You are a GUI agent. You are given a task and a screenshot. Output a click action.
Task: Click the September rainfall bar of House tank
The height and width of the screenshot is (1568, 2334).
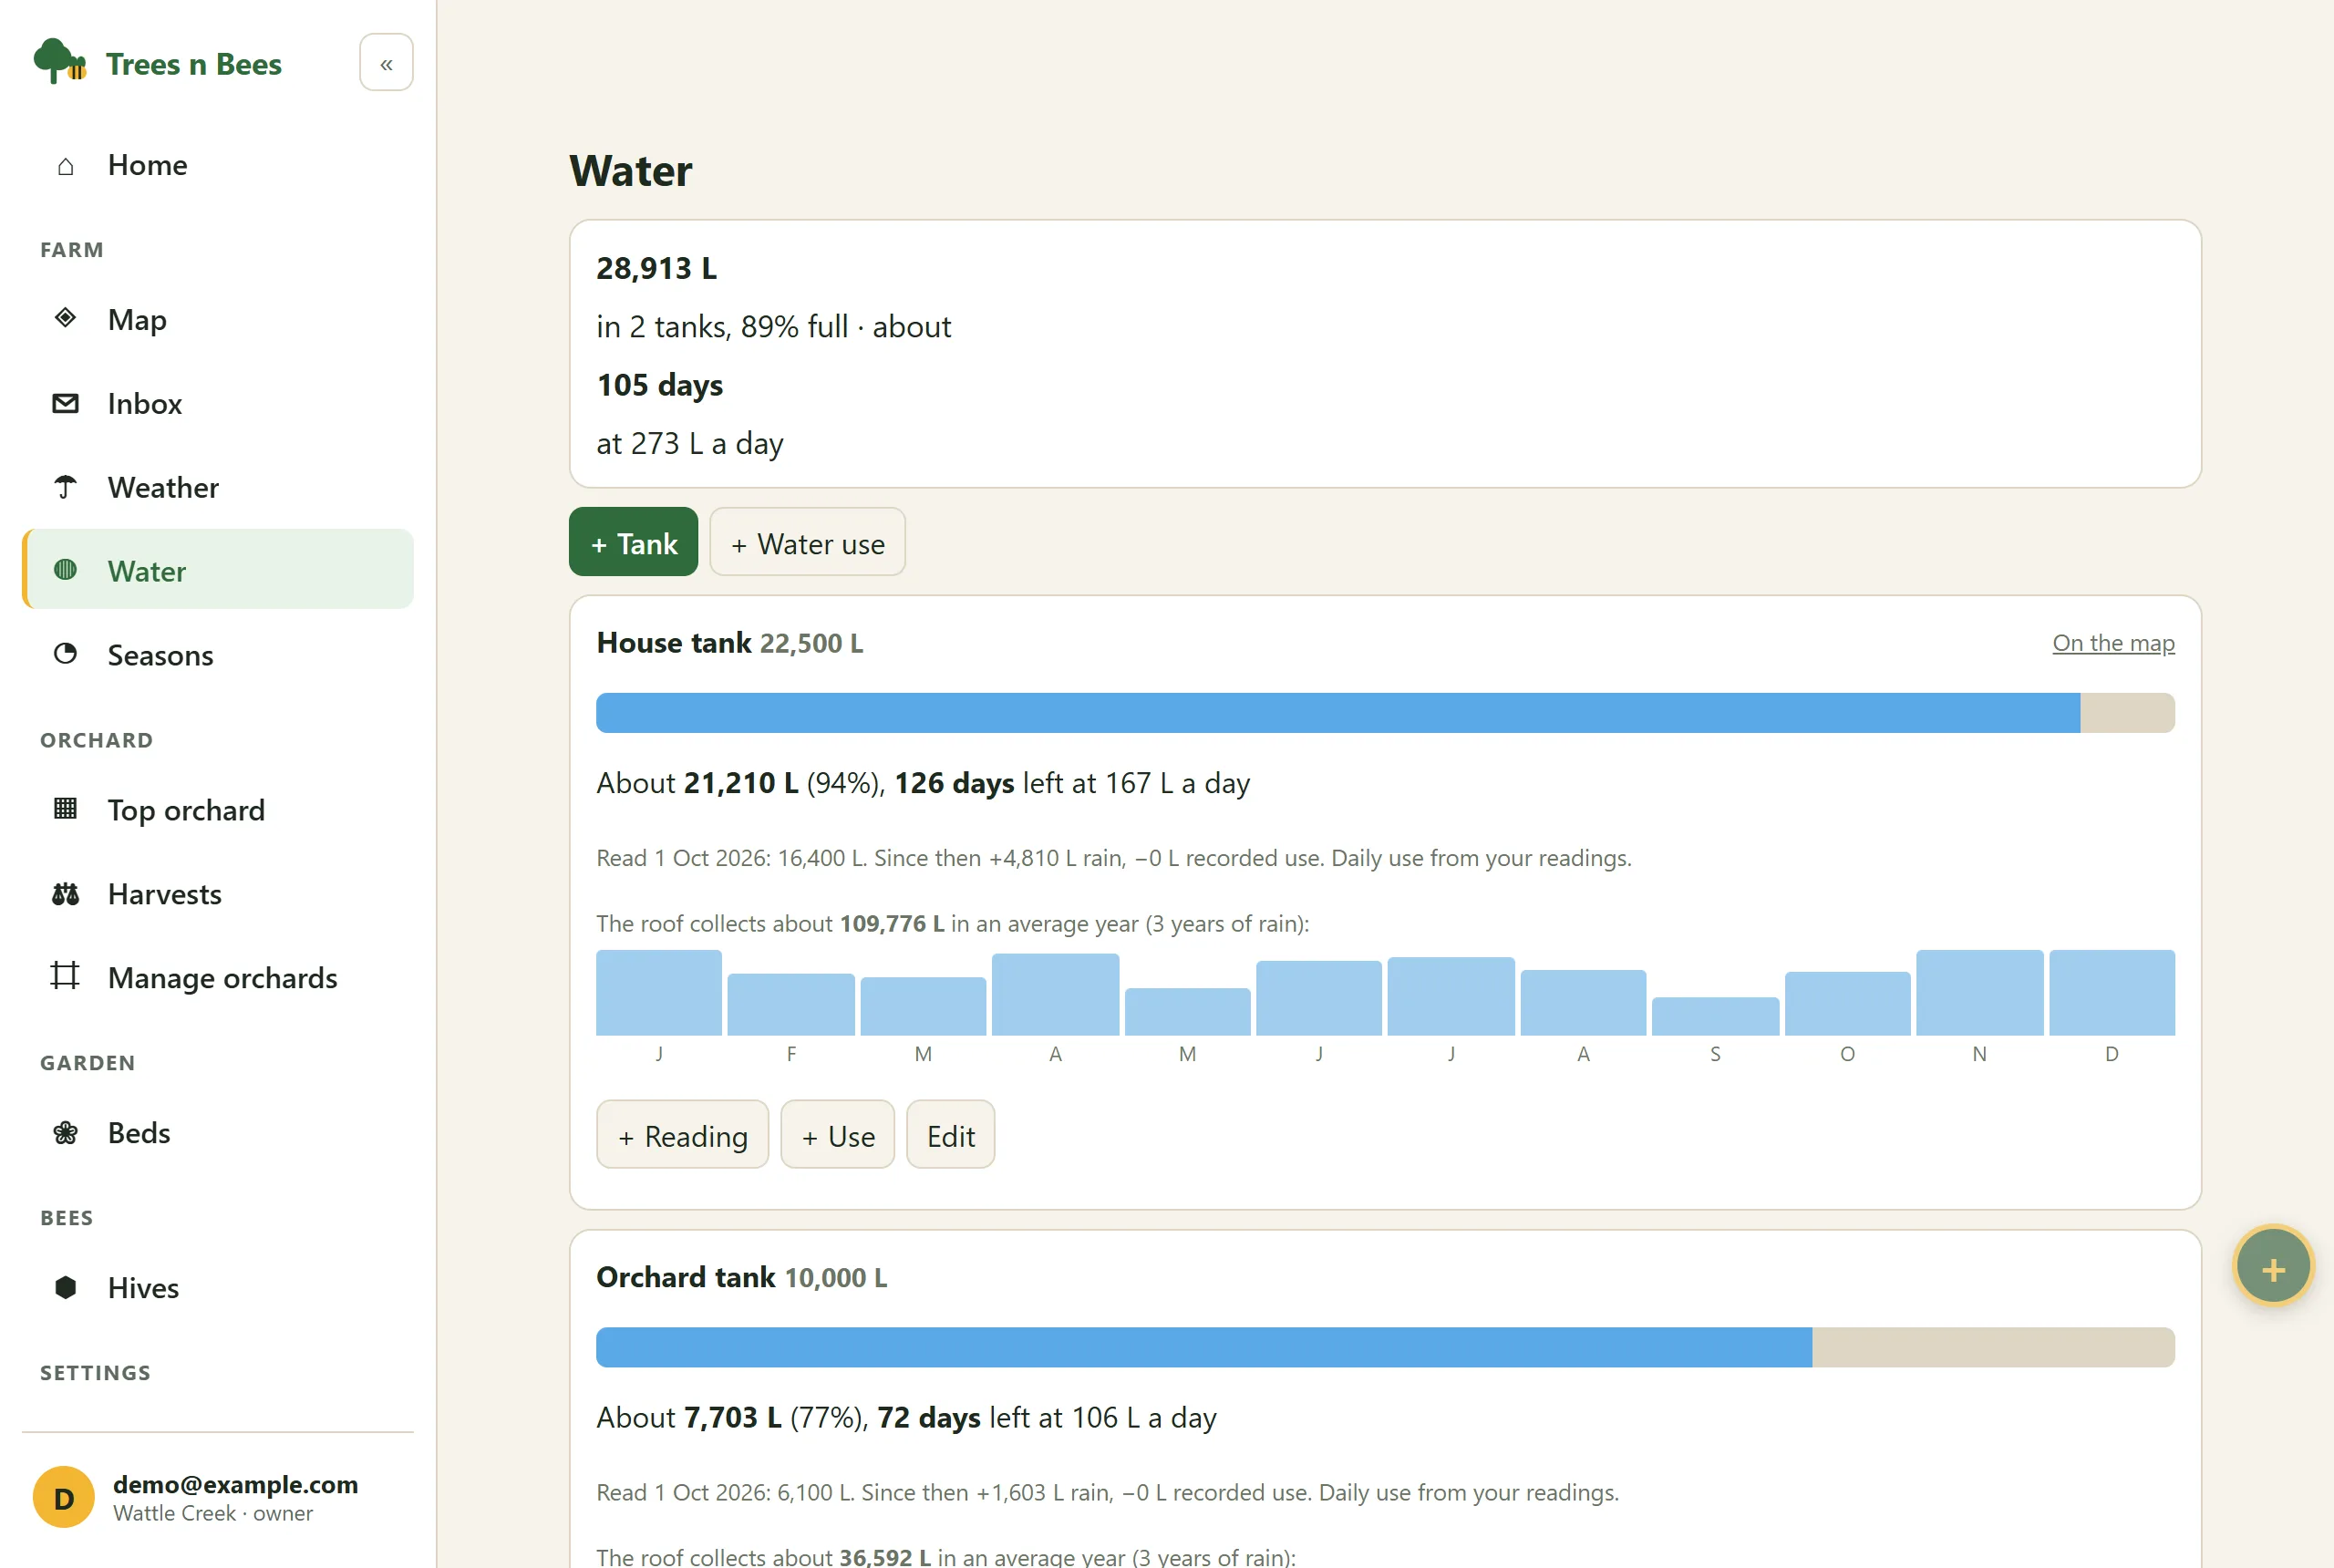[1715, 1016]
